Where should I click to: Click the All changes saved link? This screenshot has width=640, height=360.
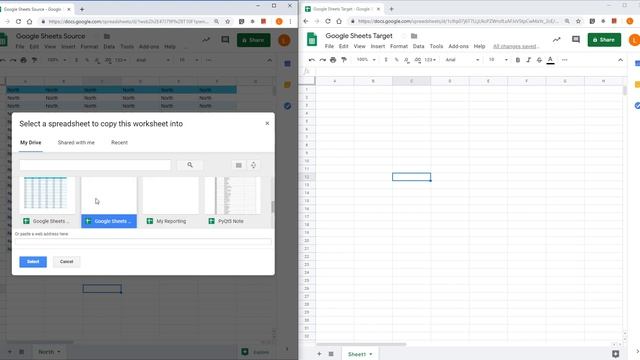pyautogui.click(x=515, y=47)
